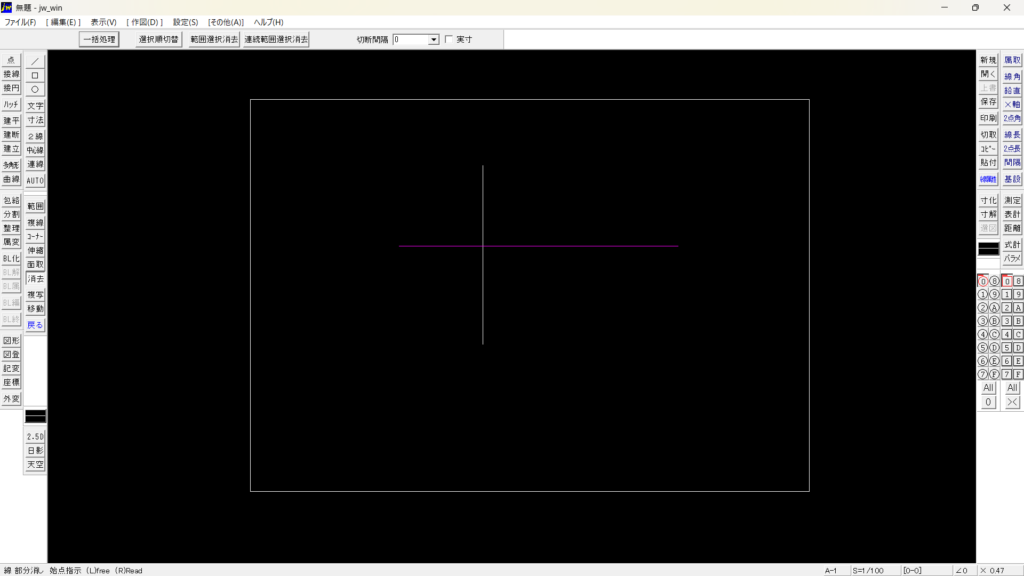
Task: Click the 一括処理 button
Action: tap(99, 40)
